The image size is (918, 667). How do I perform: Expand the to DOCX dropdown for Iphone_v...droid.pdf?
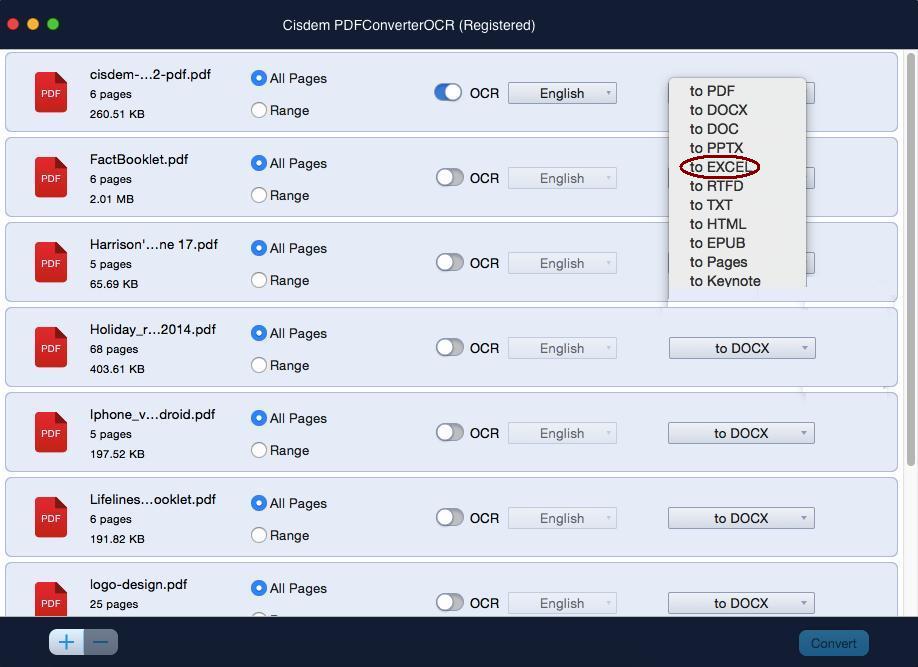742,432
